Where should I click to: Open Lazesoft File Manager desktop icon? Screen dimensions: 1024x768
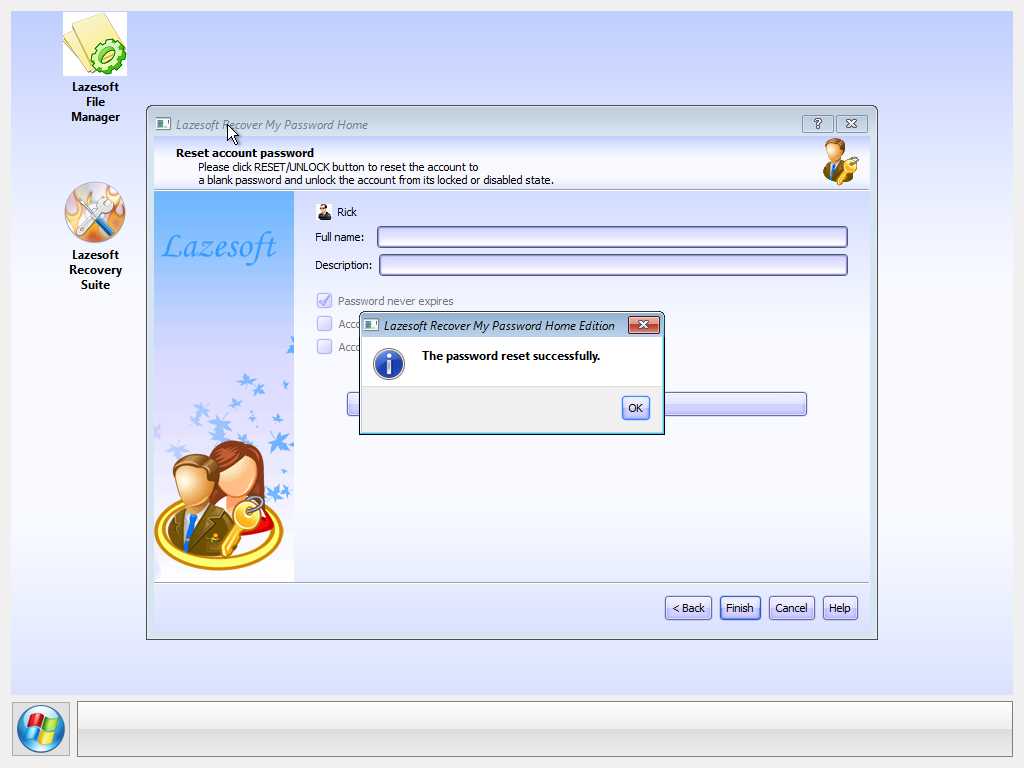[95, 68]
